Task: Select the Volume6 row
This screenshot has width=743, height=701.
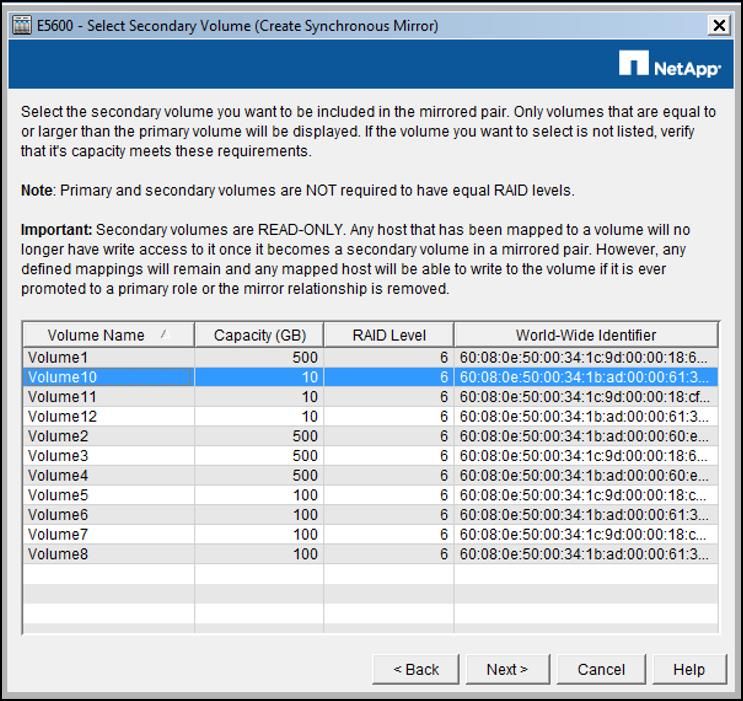Action: [x=371, y=515]
